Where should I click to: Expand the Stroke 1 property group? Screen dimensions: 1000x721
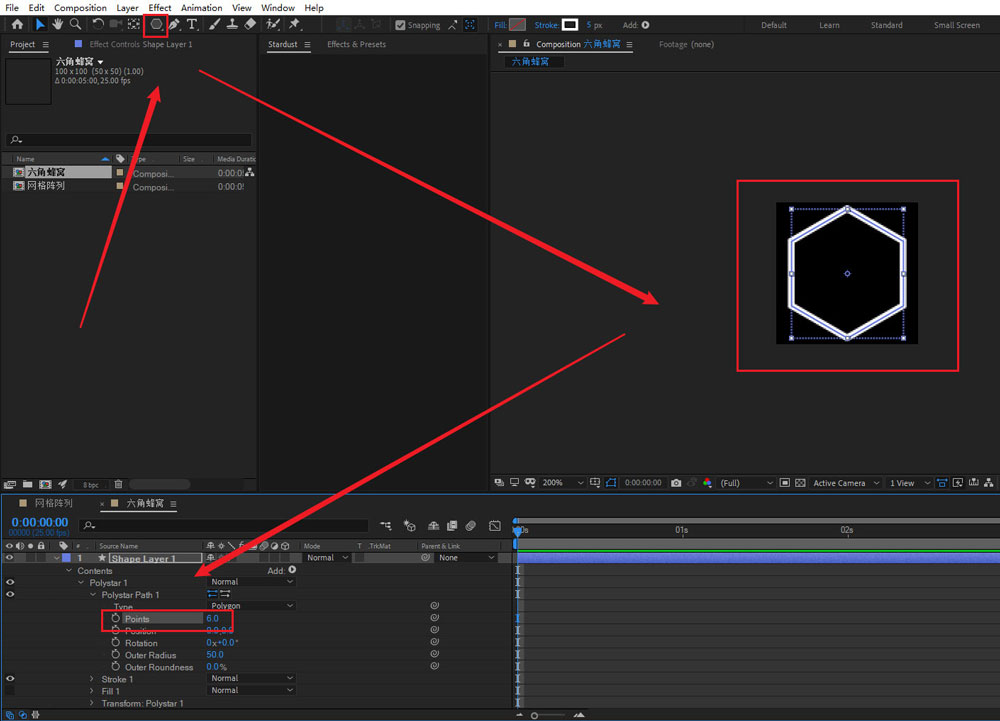pyautogui.click(x=92, y=679)
